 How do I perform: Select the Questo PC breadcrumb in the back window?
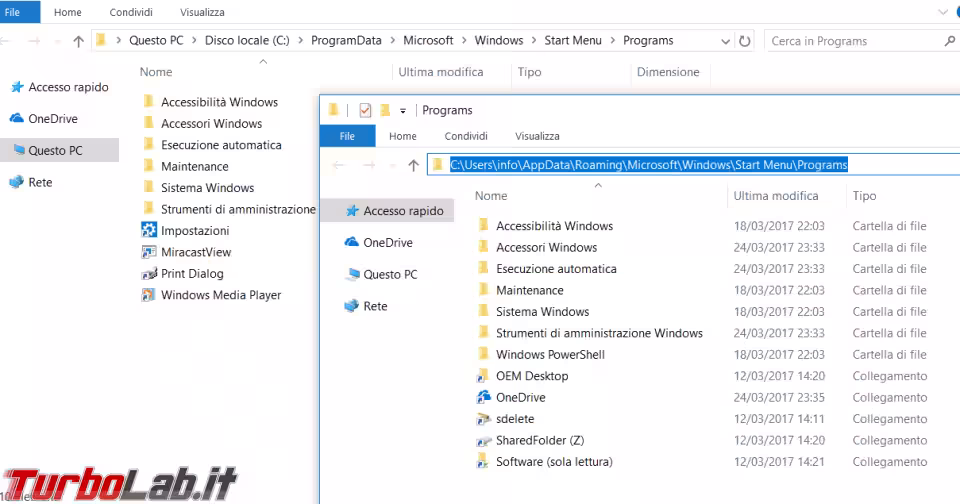click(156, 40)
